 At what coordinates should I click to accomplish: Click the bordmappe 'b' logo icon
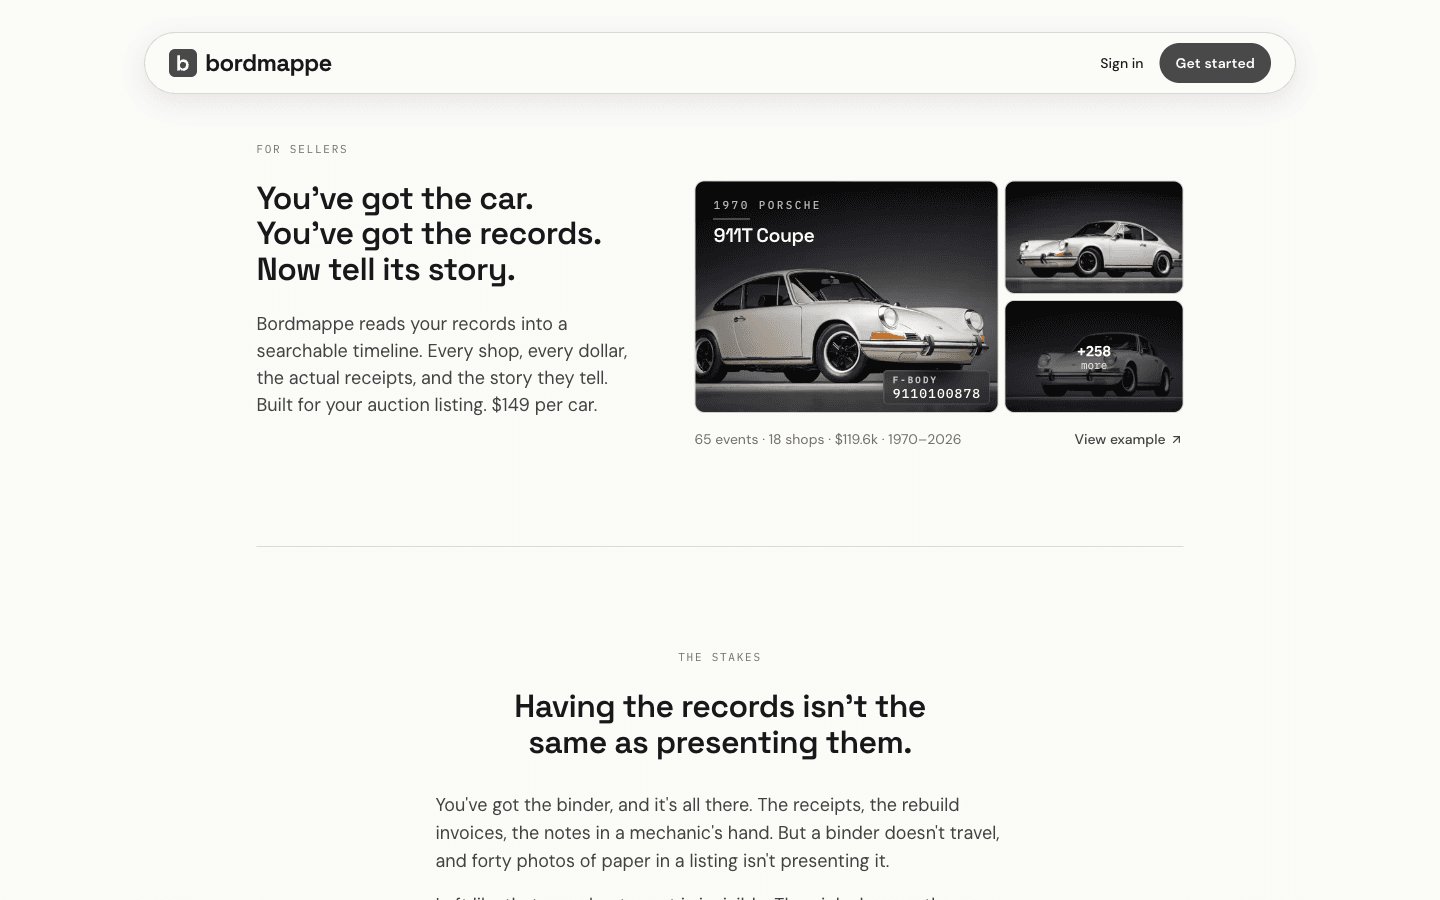coord(183,63)
